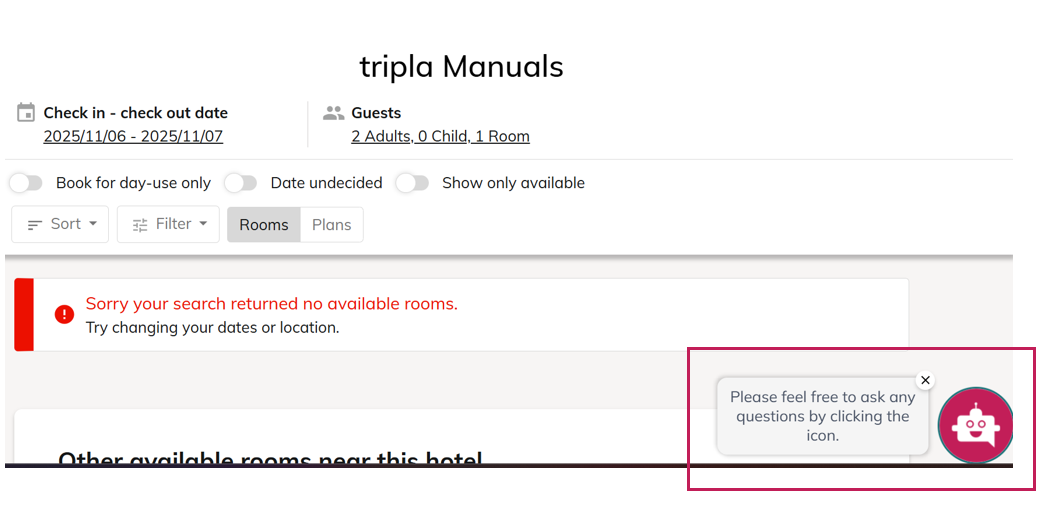Close the chatbot tooltip bubble

click(x=925, y=380)
